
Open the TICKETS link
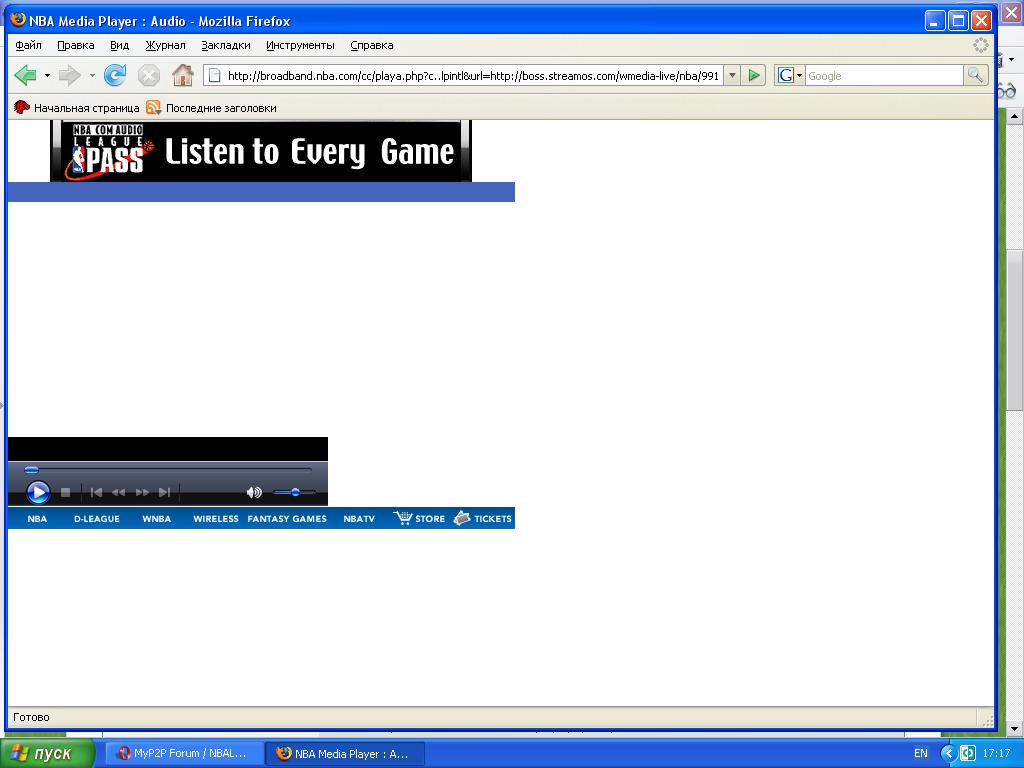click(483, 519)
